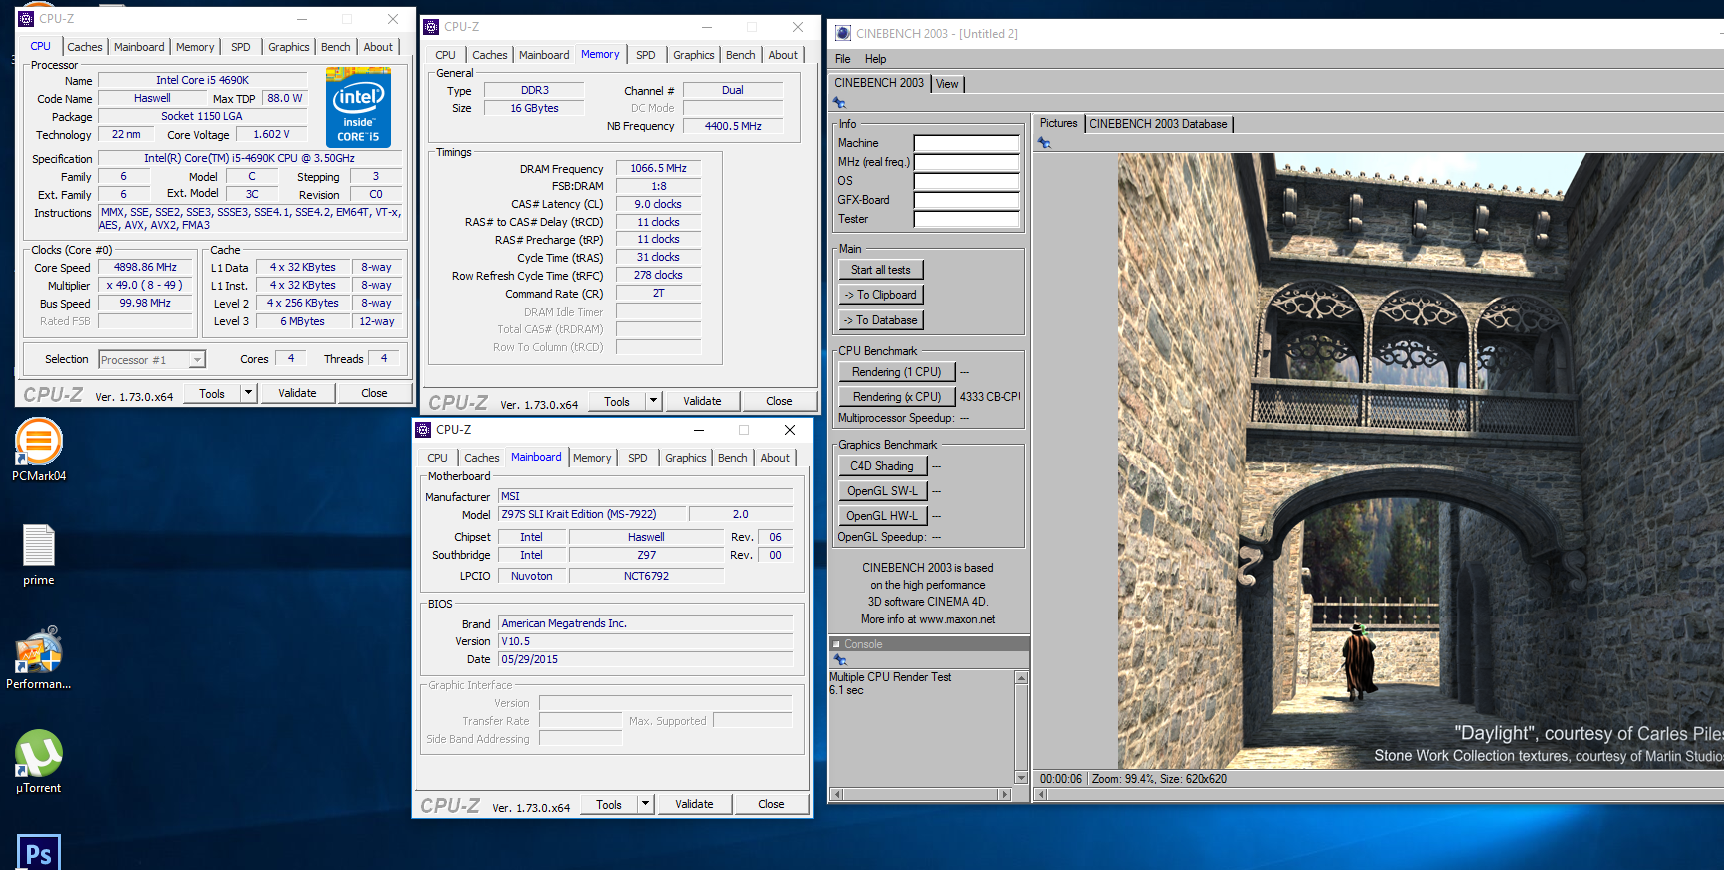Viewport: 1724px width, 870px height.
Task: Open the File menu in CINEBENCH
Action: coord(843,59)
